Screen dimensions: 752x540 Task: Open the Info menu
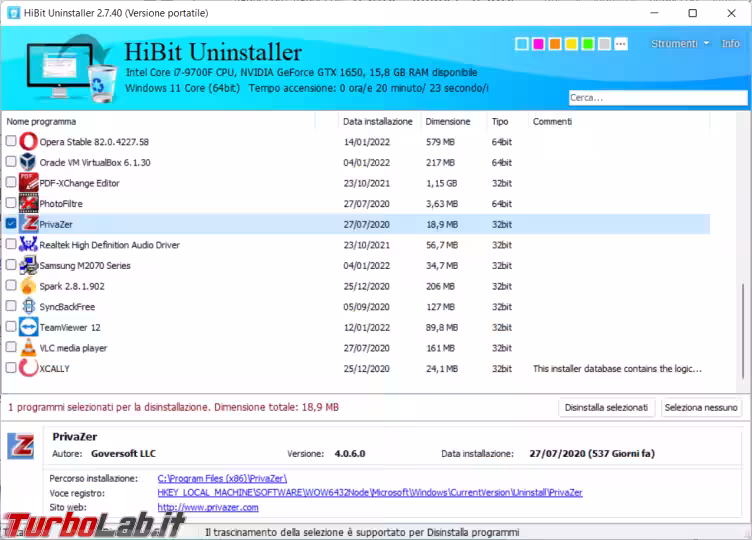730,44
